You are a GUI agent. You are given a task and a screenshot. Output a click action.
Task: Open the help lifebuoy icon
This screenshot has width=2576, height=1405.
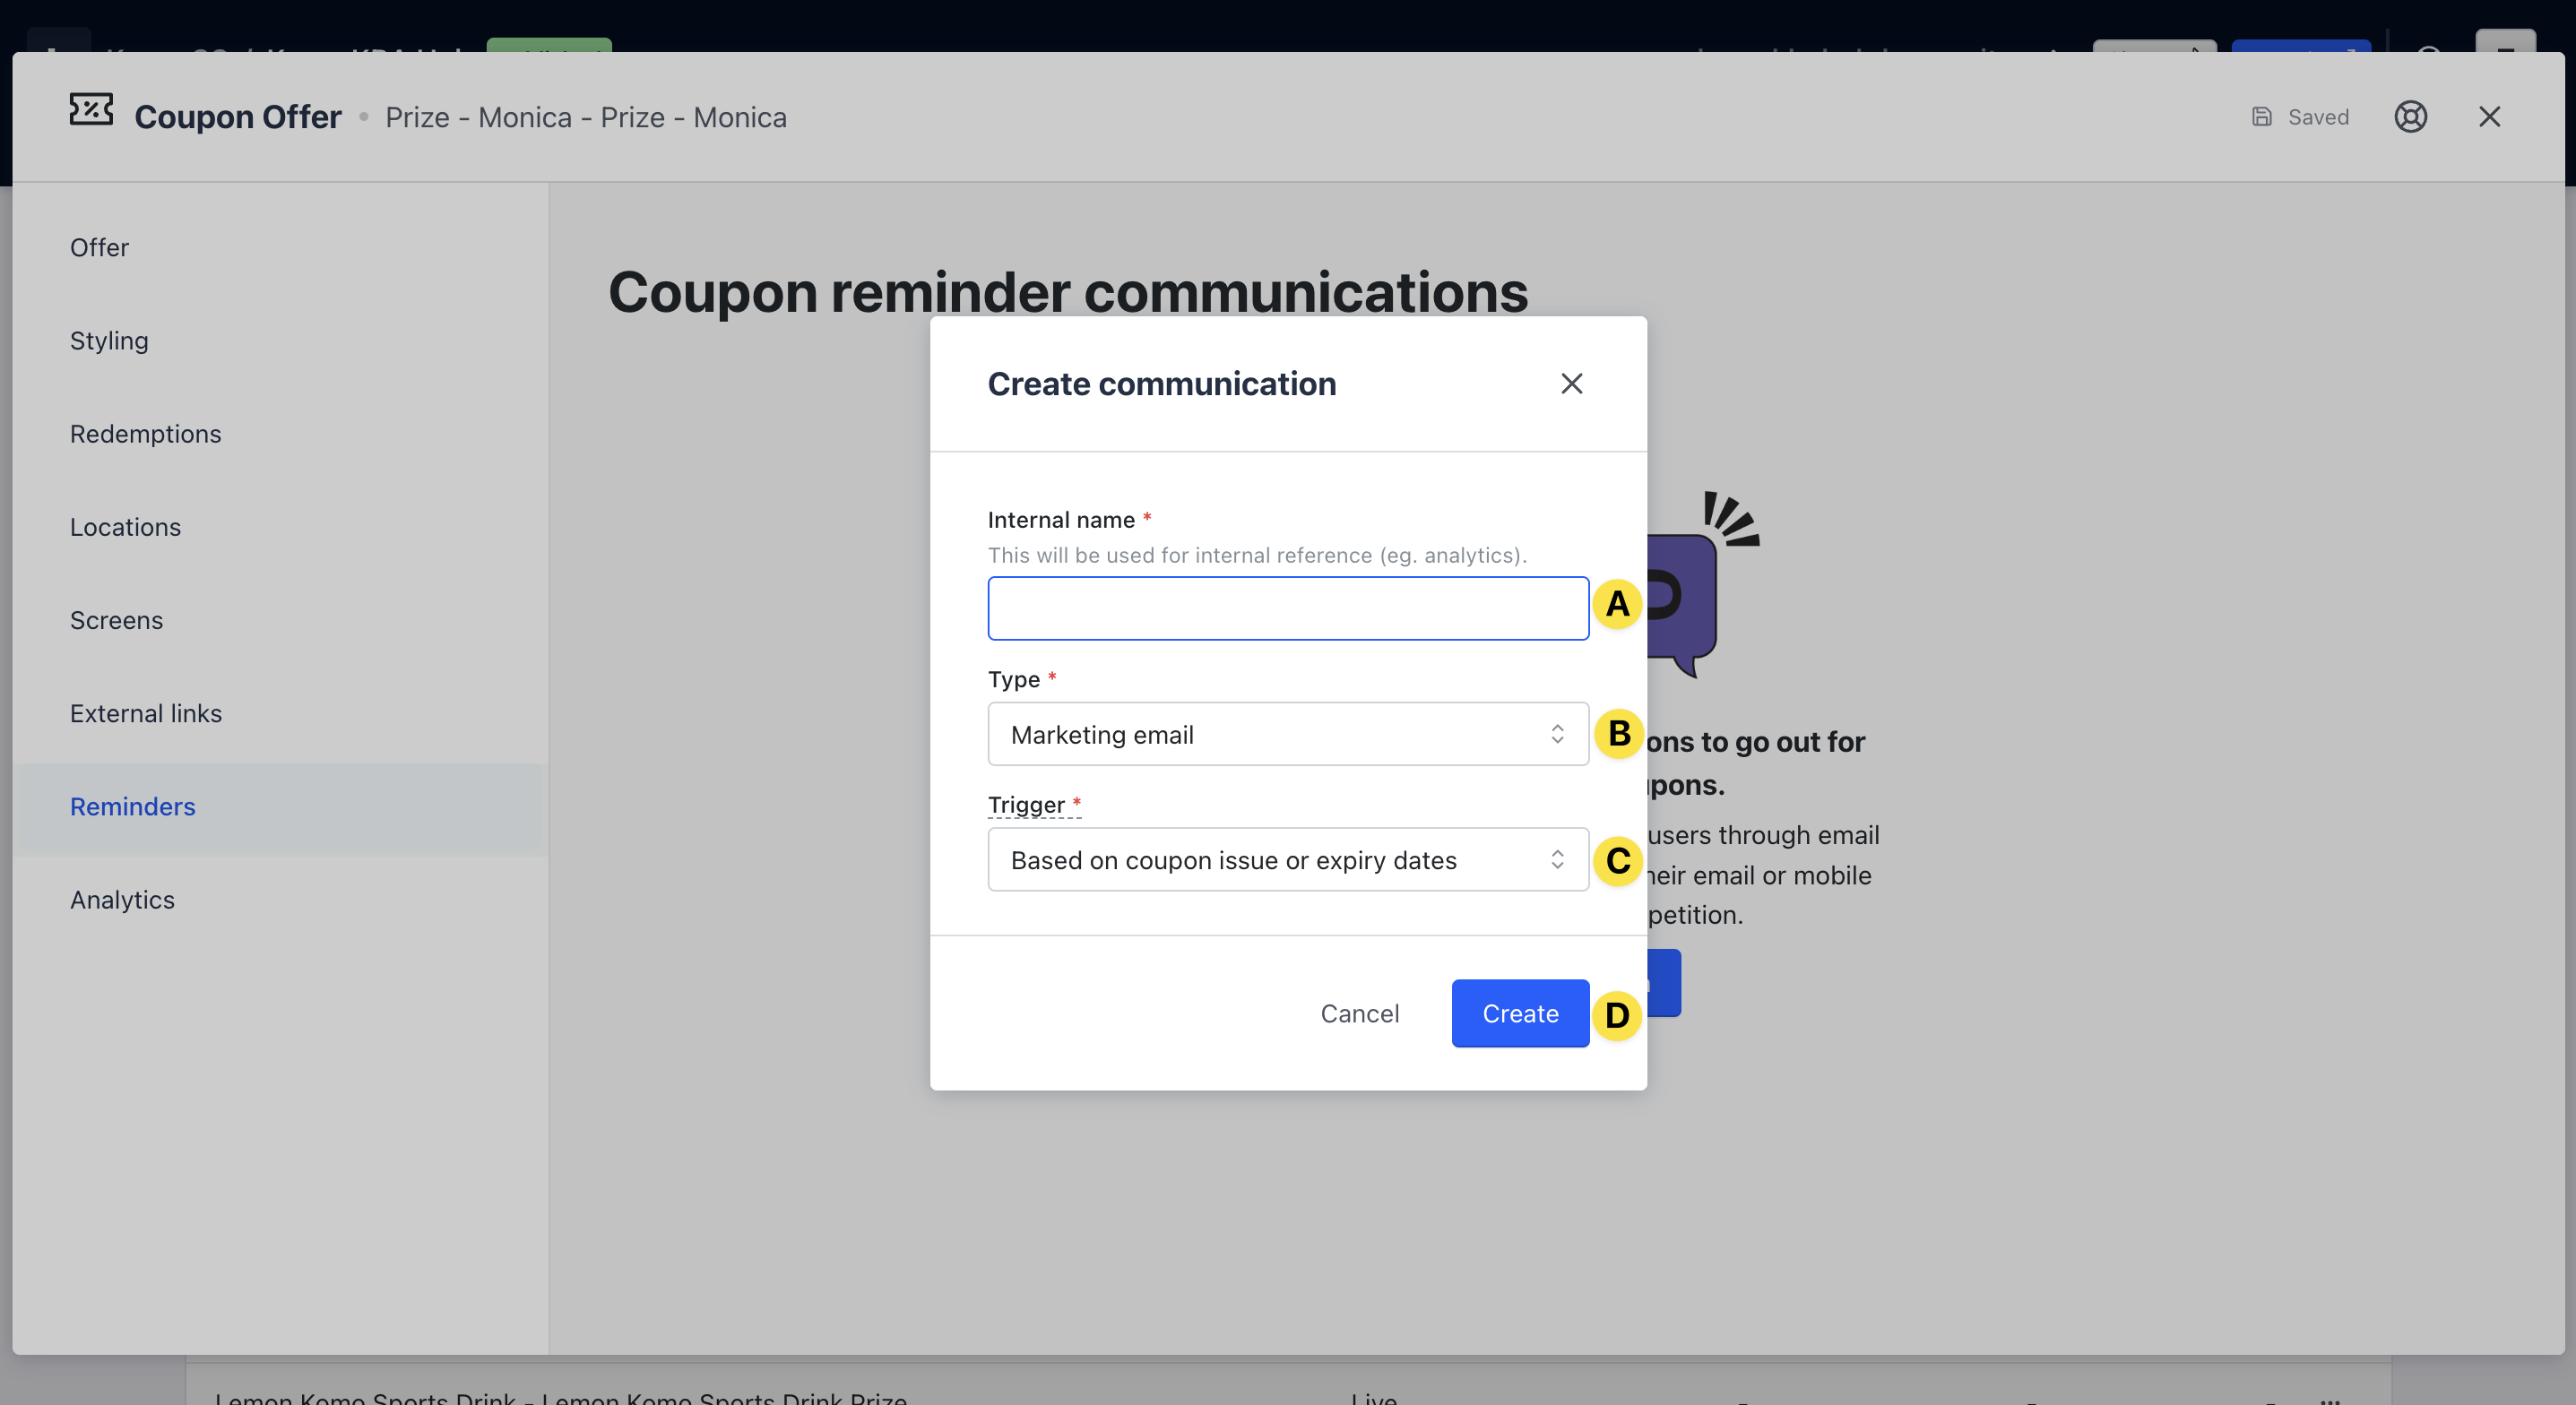point(2410,117)
